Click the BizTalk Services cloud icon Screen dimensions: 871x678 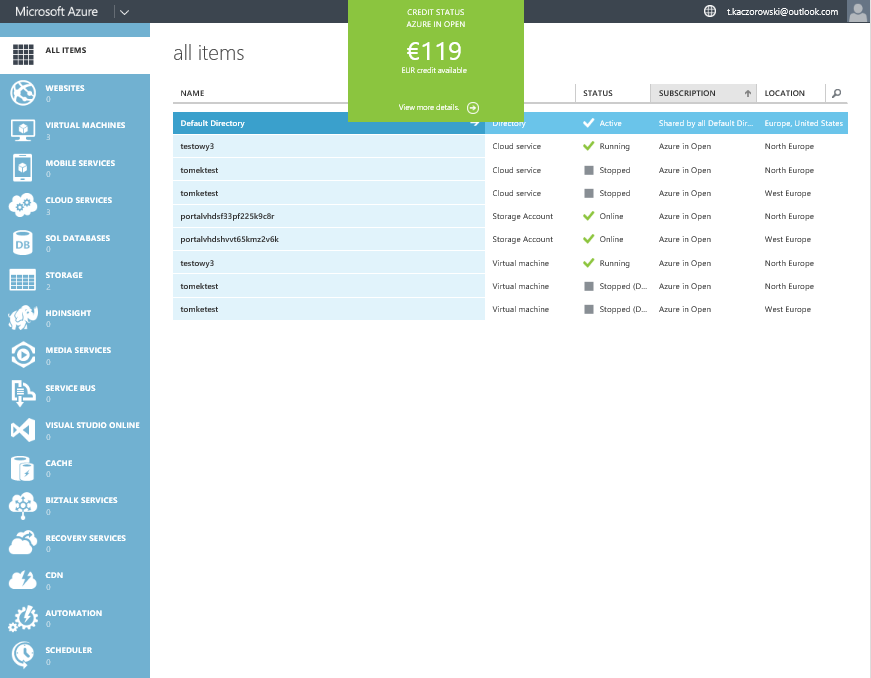click(x=23, y=505)
